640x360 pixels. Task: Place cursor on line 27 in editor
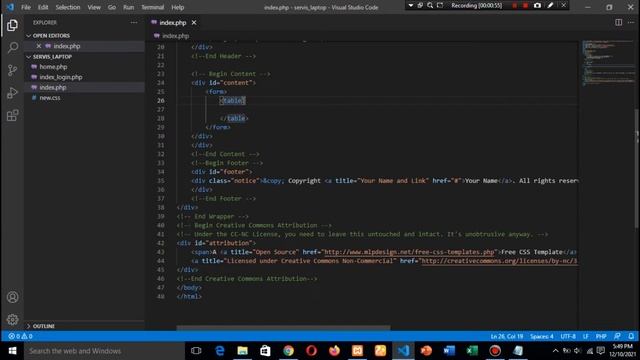tap(377, 109)
